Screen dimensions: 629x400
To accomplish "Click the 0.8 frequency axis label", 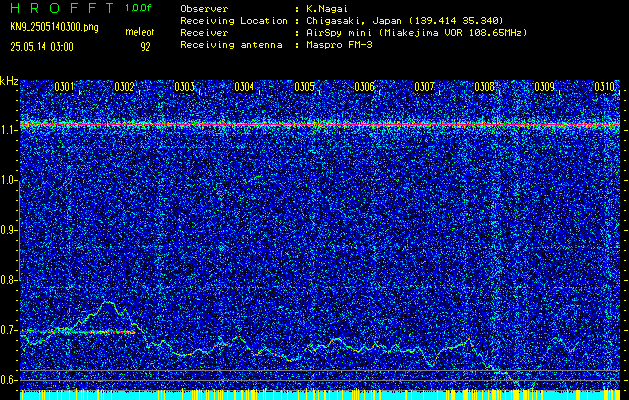I will (7, 280).
